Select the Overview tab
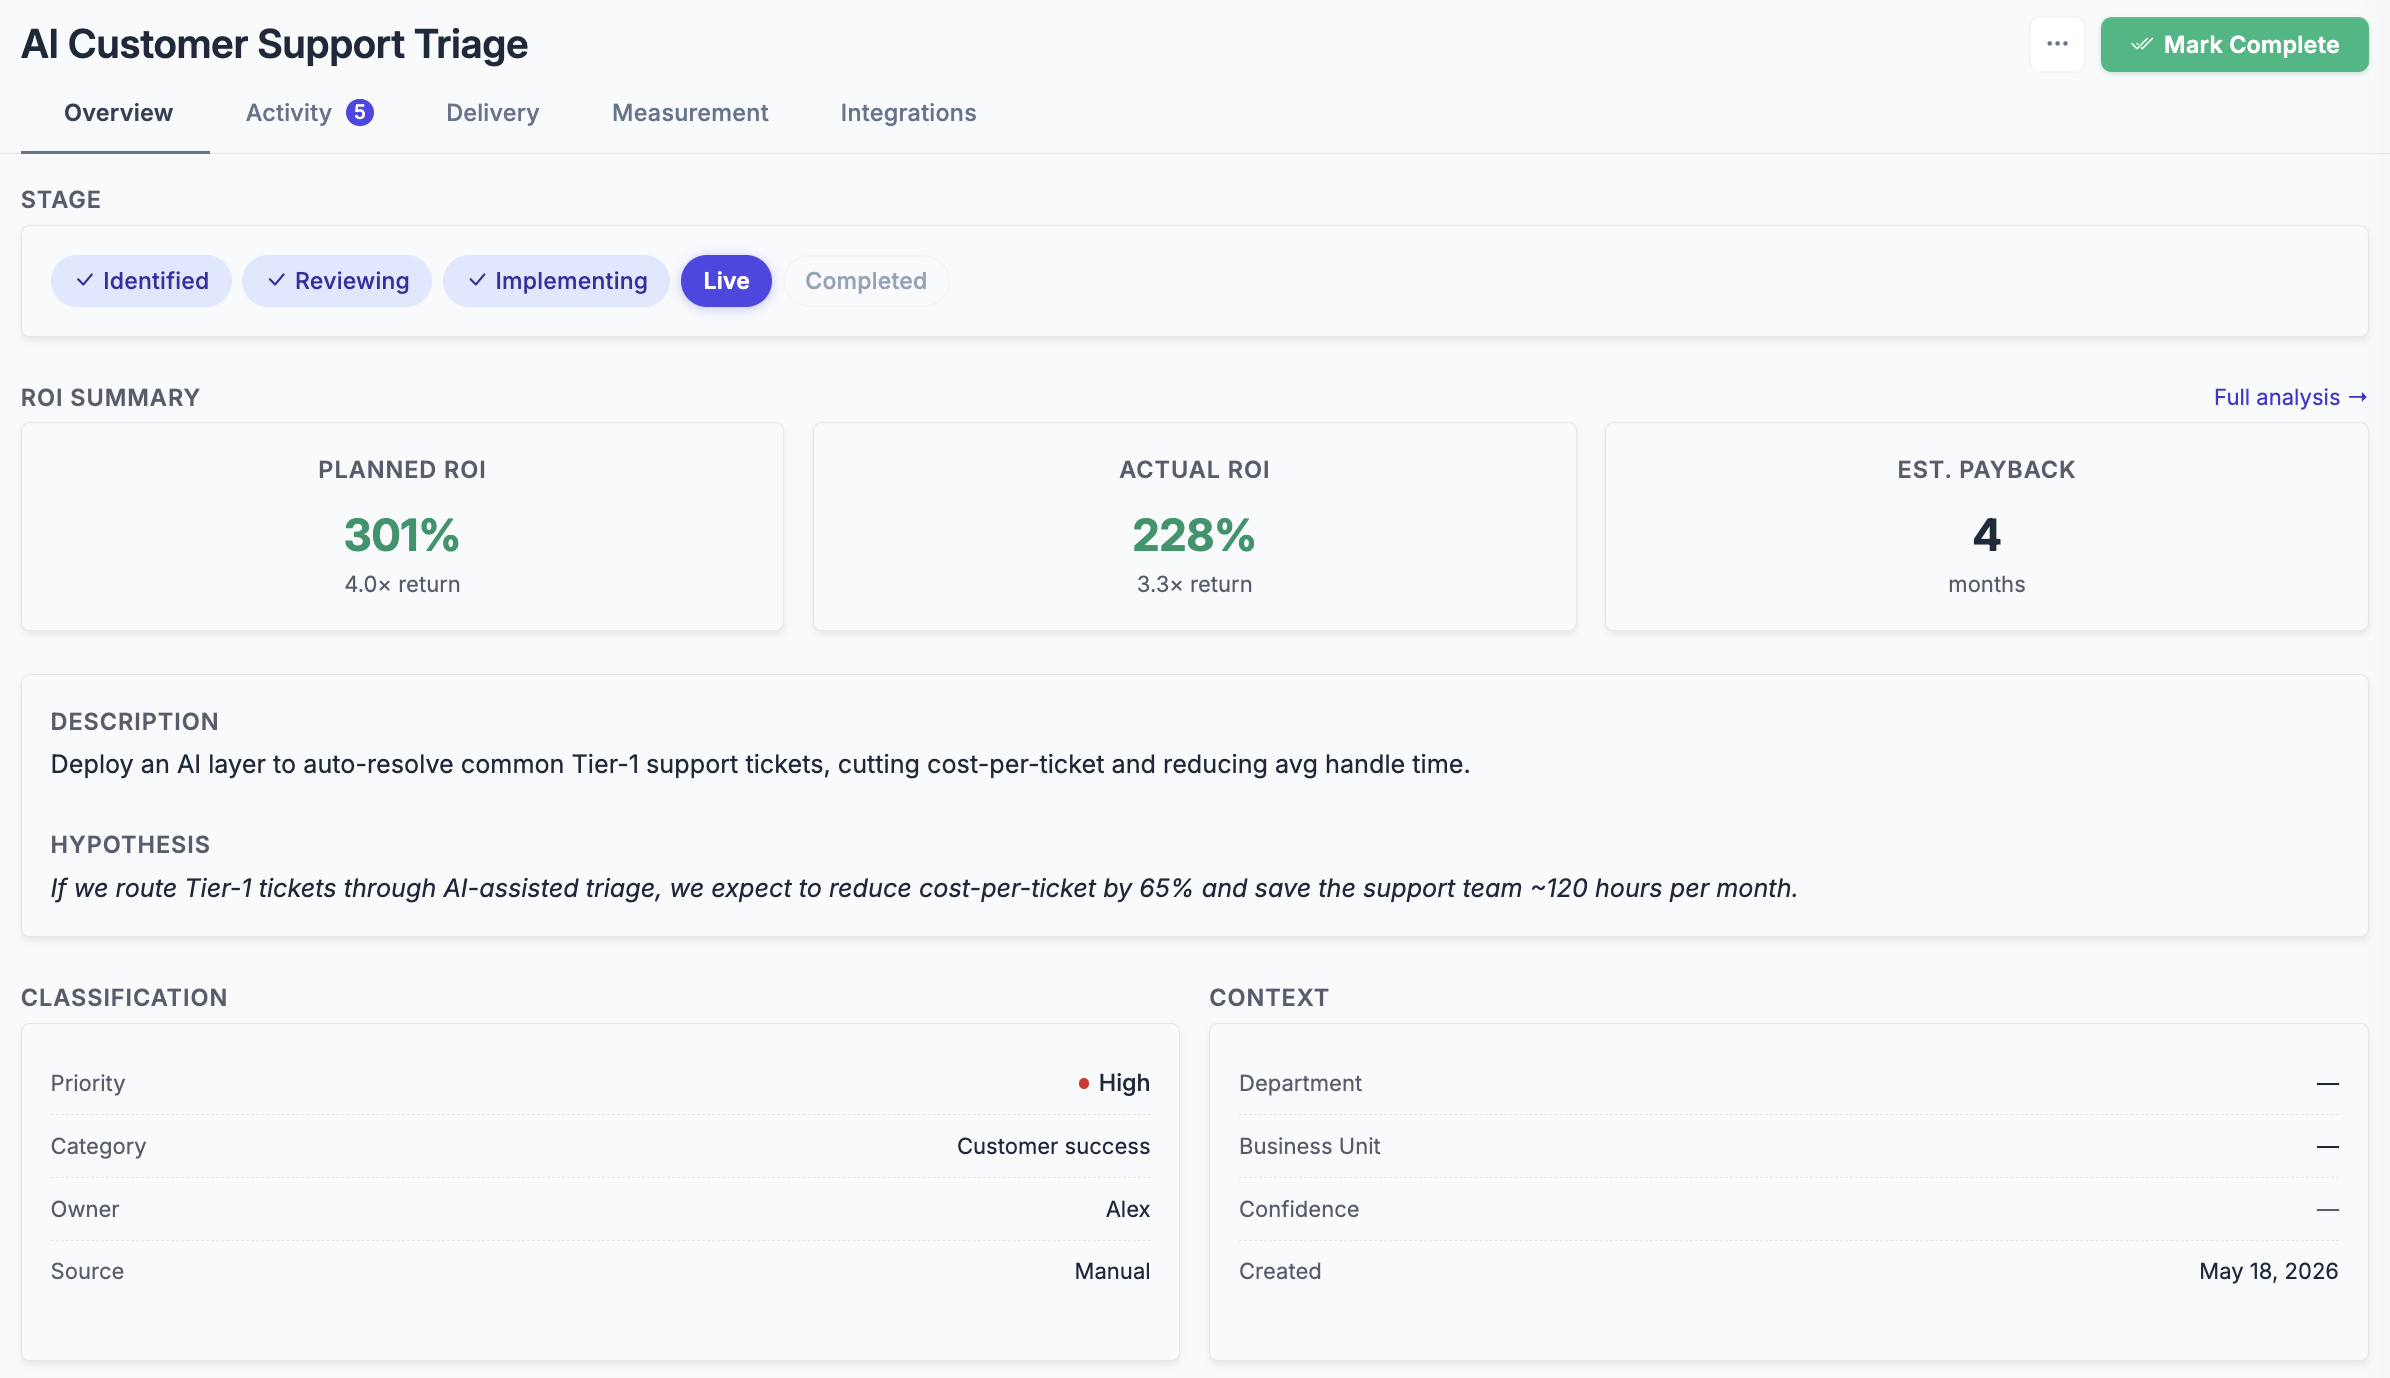 click(118, 113)
